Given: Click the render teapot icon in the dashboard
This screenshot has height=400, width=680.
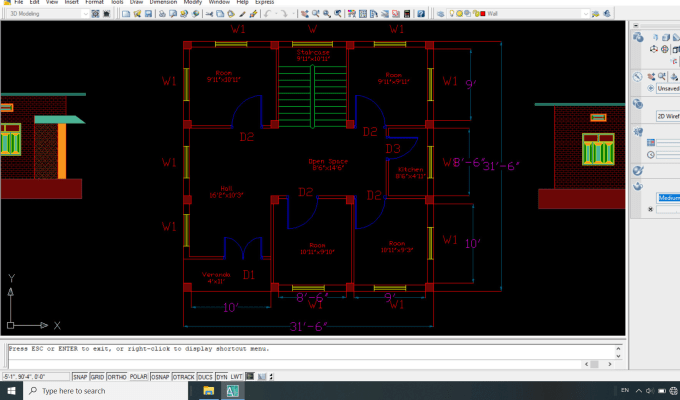Looking at the screenshot, I should coord(638,187).
